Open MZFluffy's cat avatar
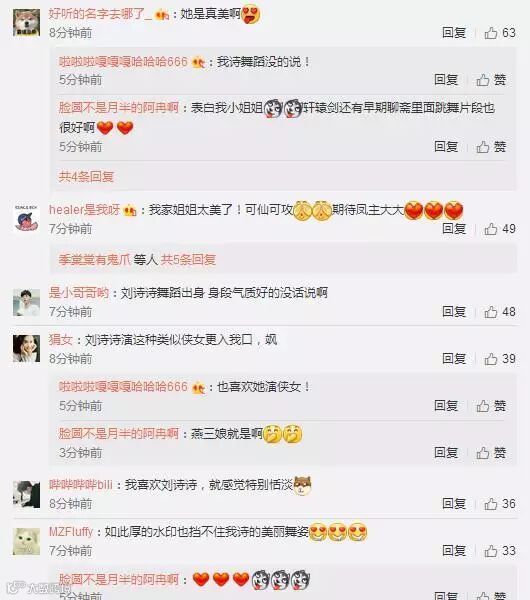This screenshot has height=600, width=530. pos(26,541)
